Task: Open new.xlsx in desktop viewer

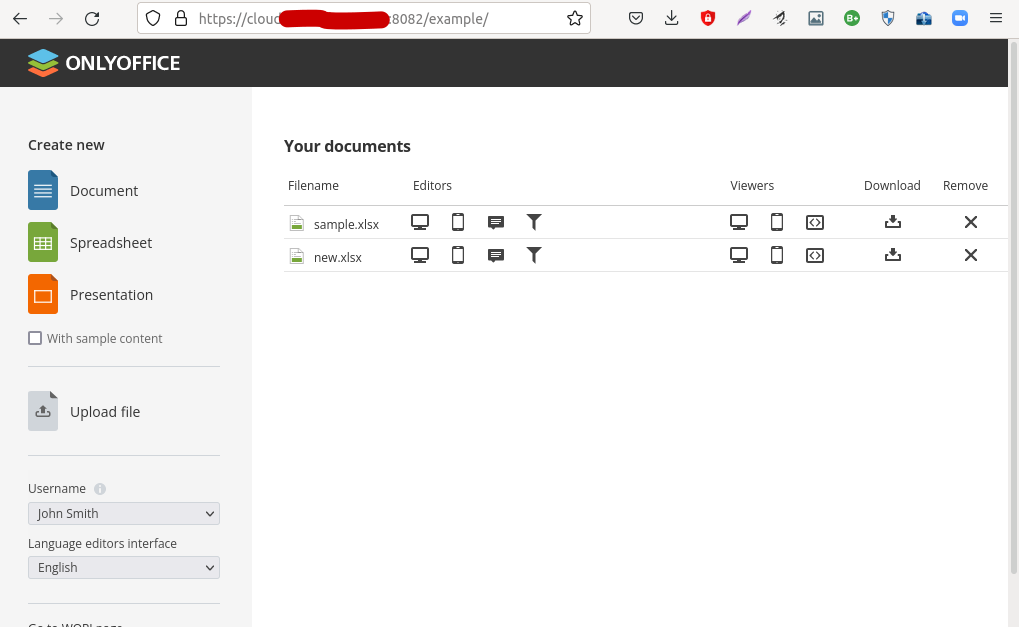Action: tap(739, 255)
